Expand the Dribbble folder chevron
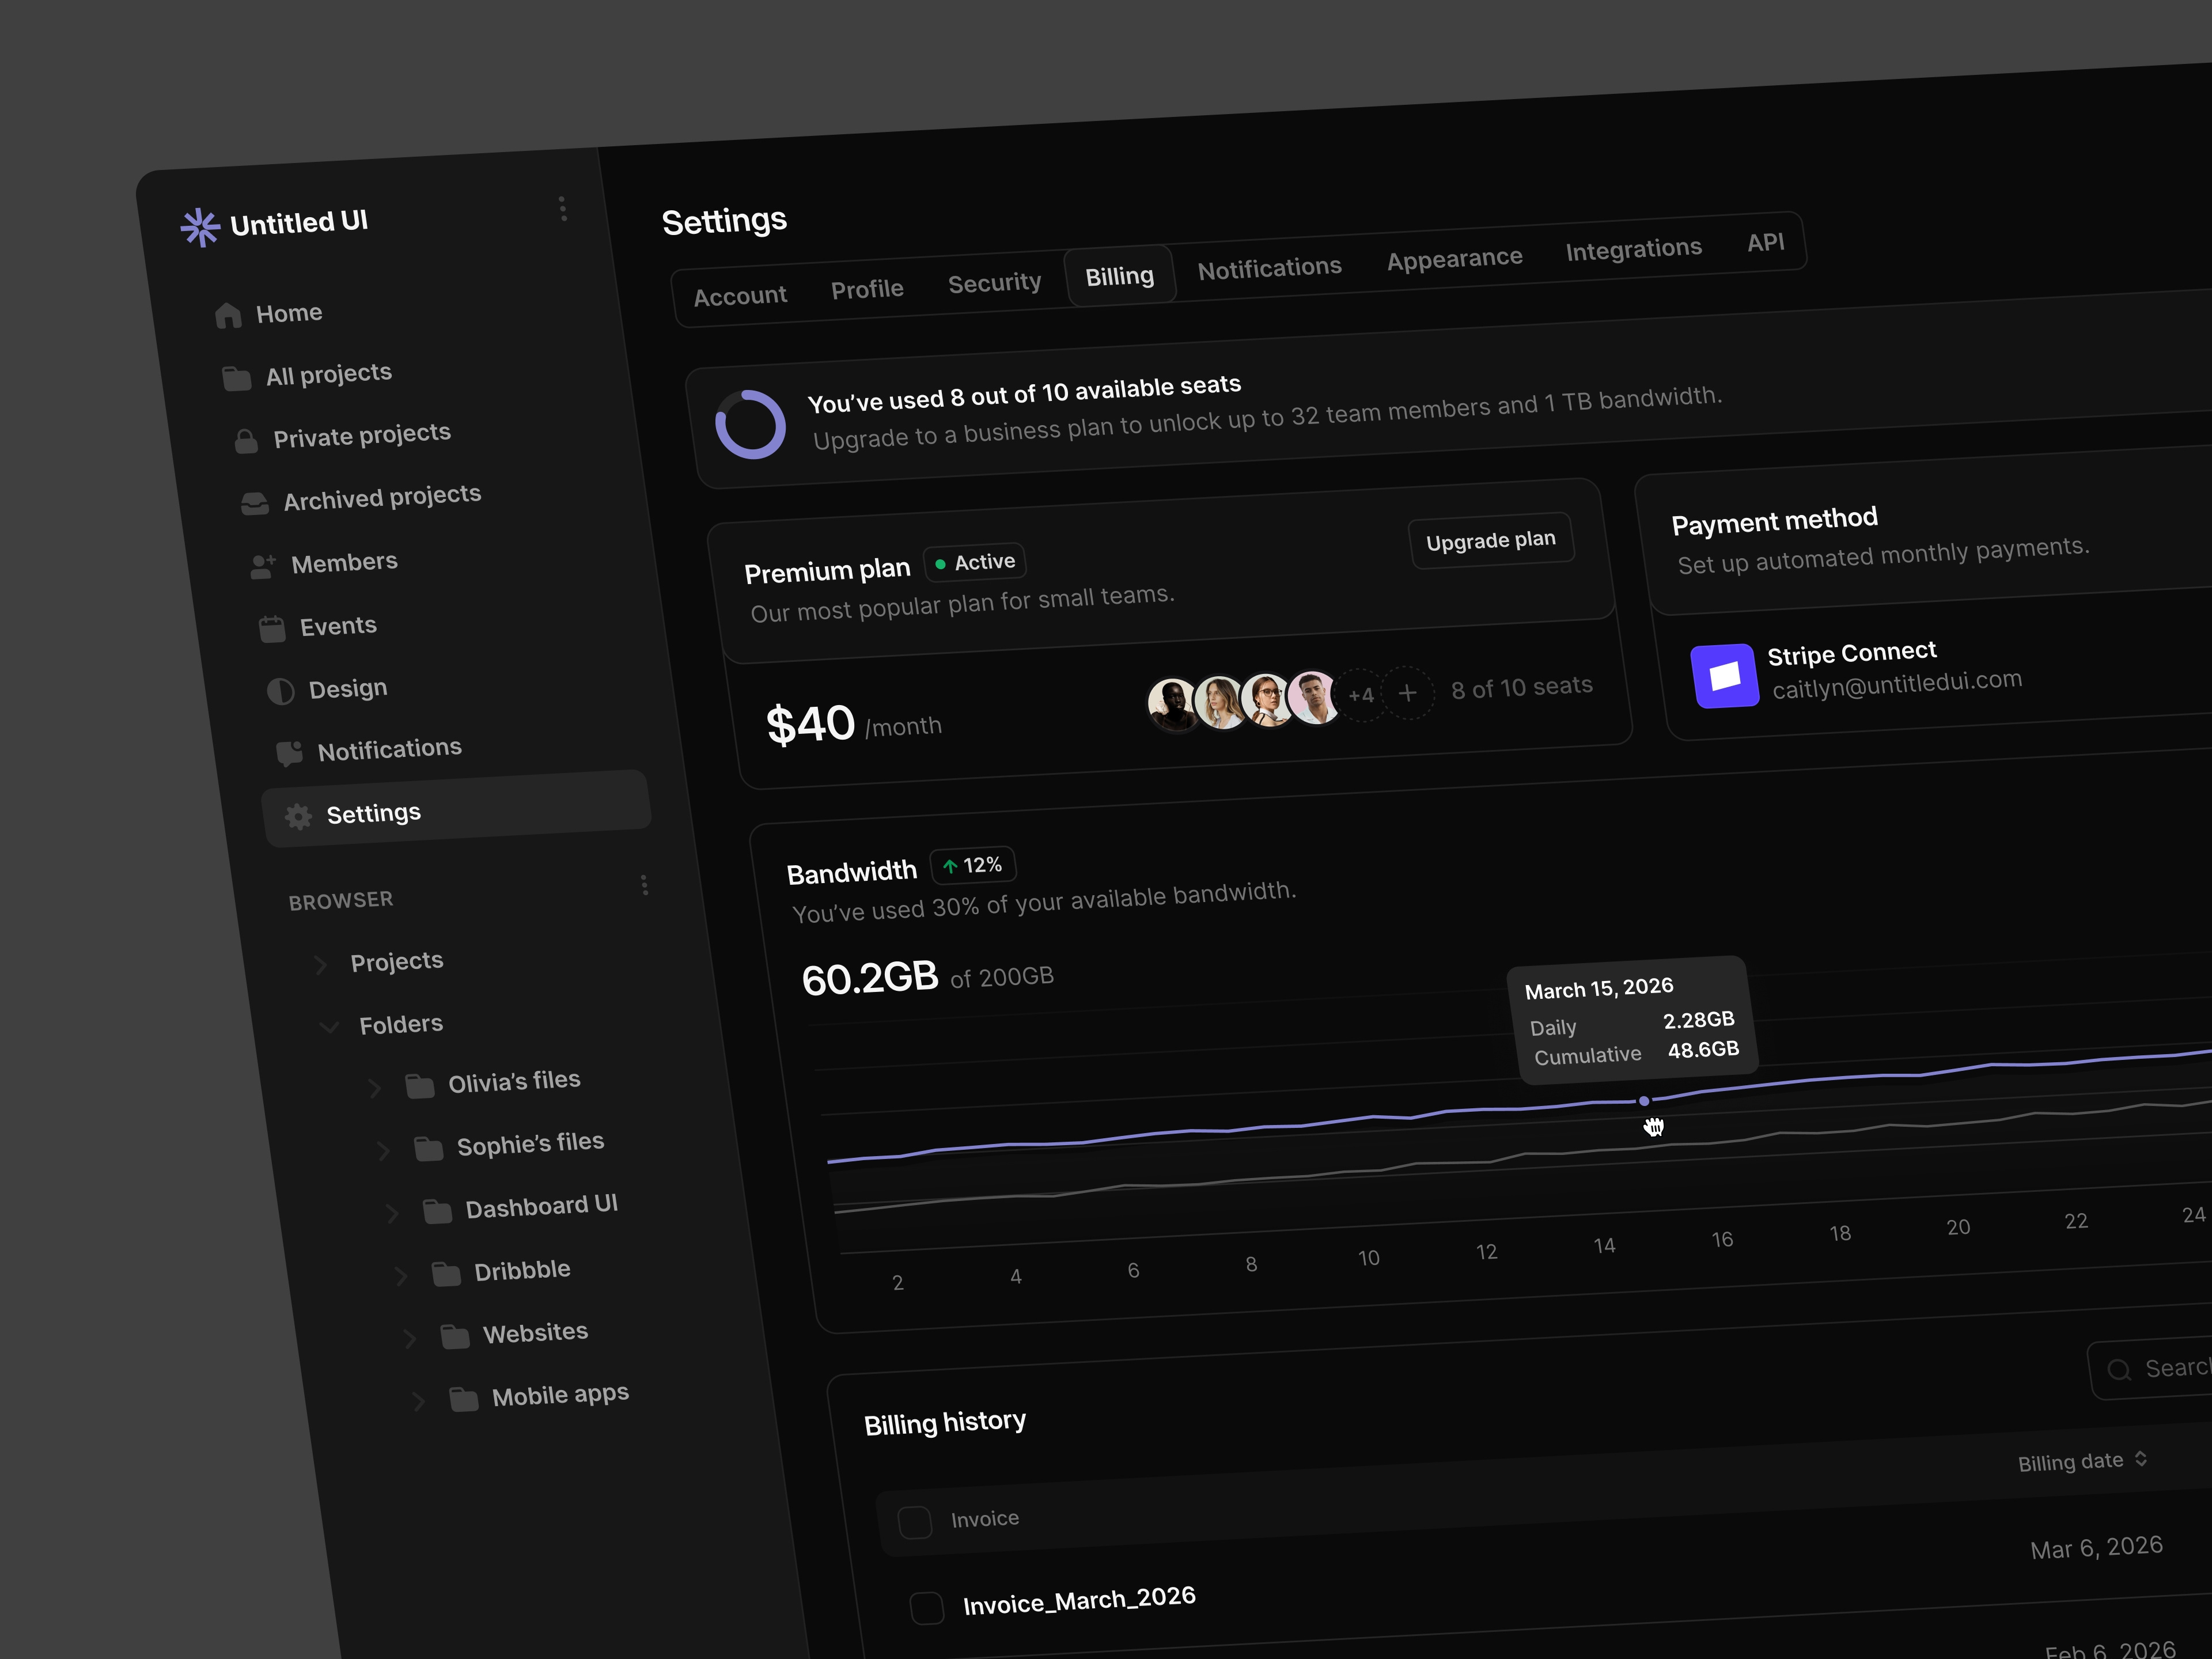This screenshot has width=2212, height=1659. [x=401, y=1277]
